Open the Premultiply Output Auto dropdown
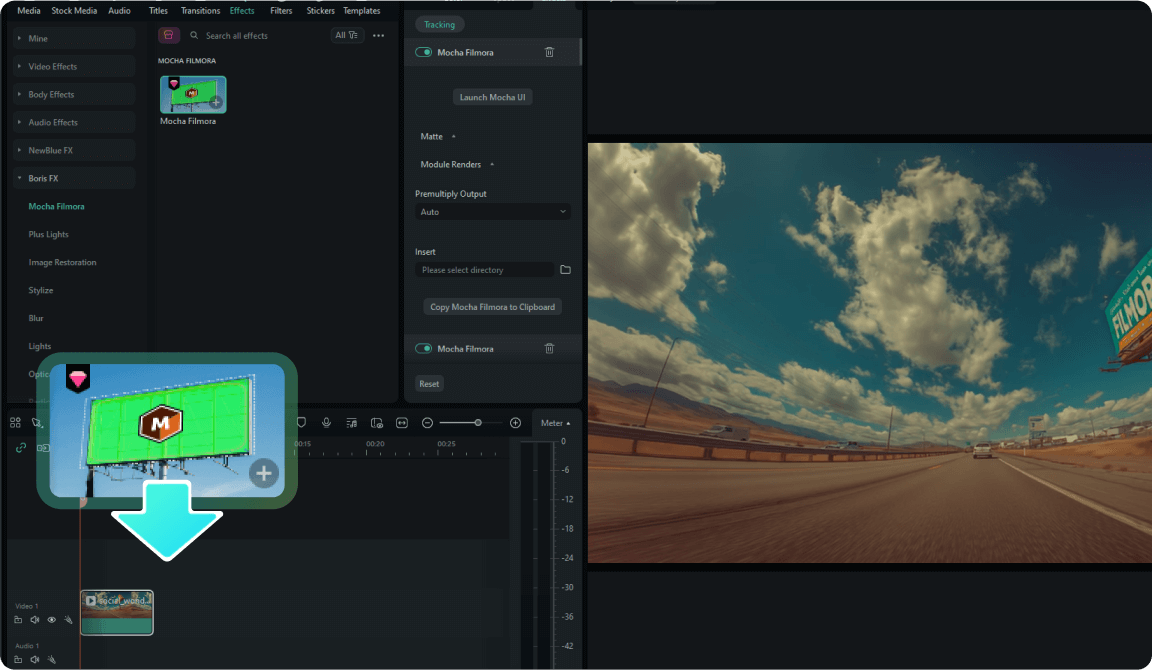 click(x=492, y=212)
